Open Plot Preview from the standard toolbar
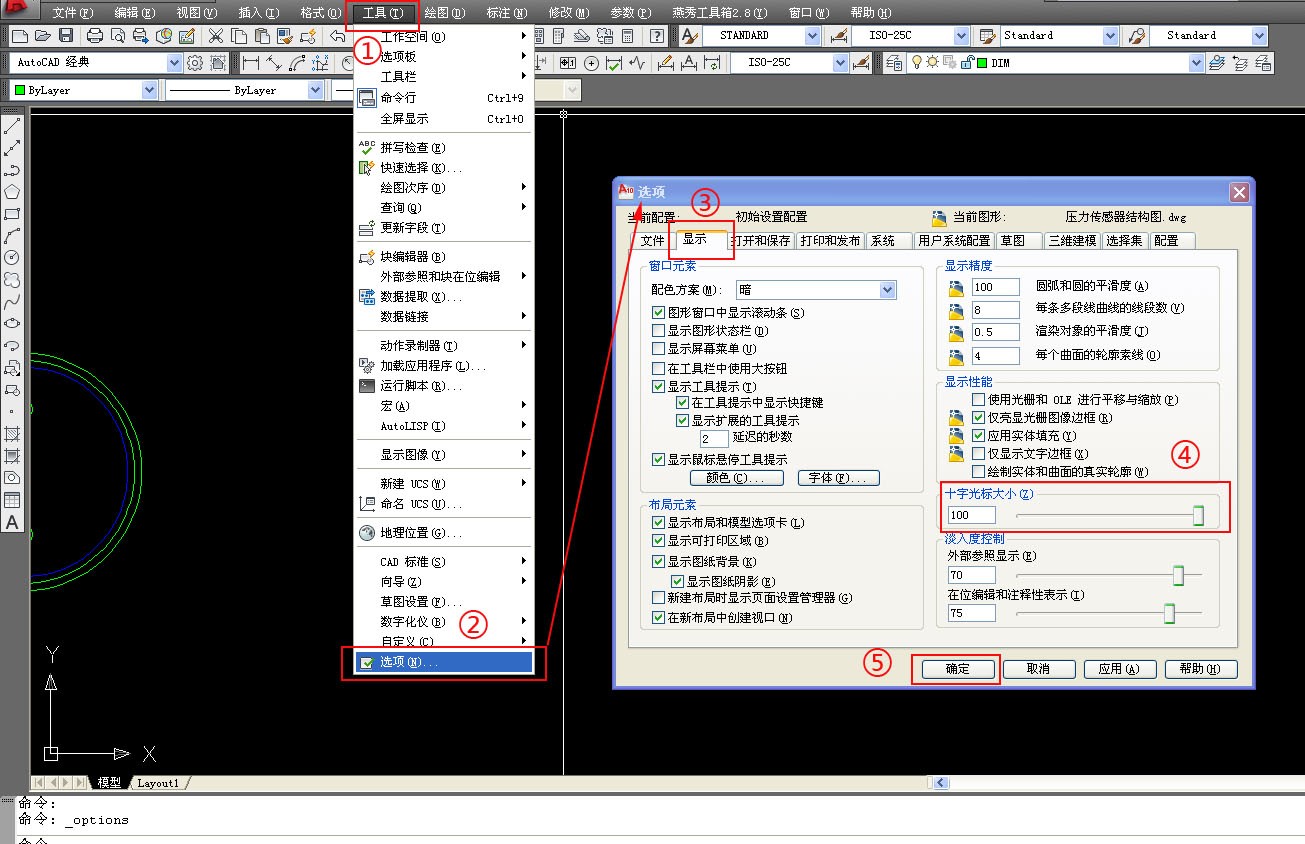The height and width of the screenshot is (844, 1305). tap(118, 36)
